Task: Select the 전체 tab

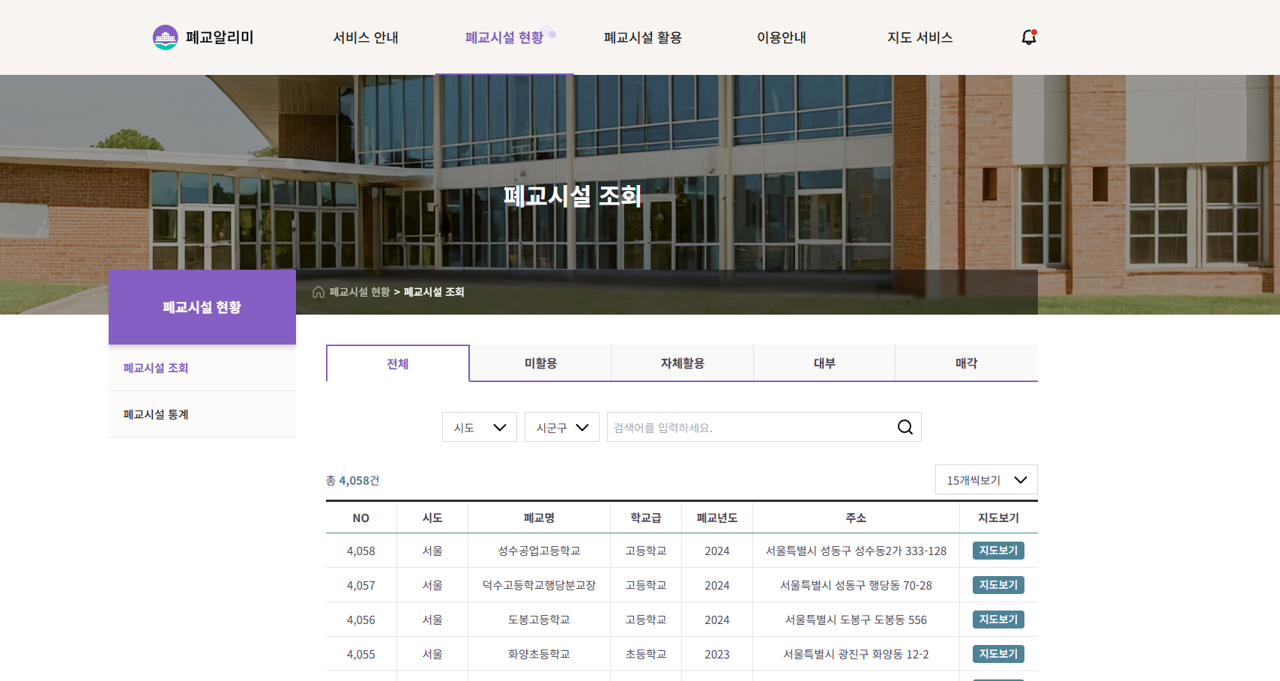Action: pyautogui.click(x=397, y=363)
